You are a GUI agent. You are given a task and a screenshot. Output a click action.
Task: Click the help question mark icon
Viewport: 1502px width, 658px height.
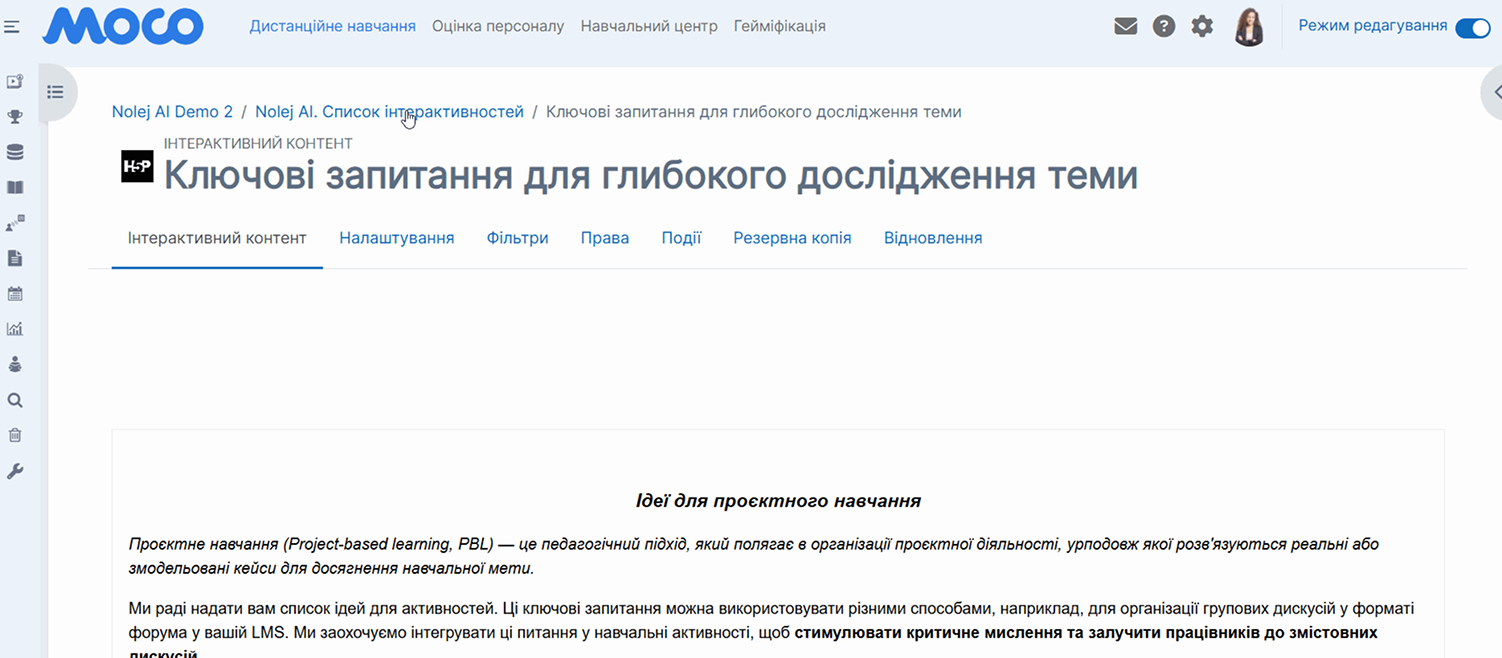(1163, 27)
